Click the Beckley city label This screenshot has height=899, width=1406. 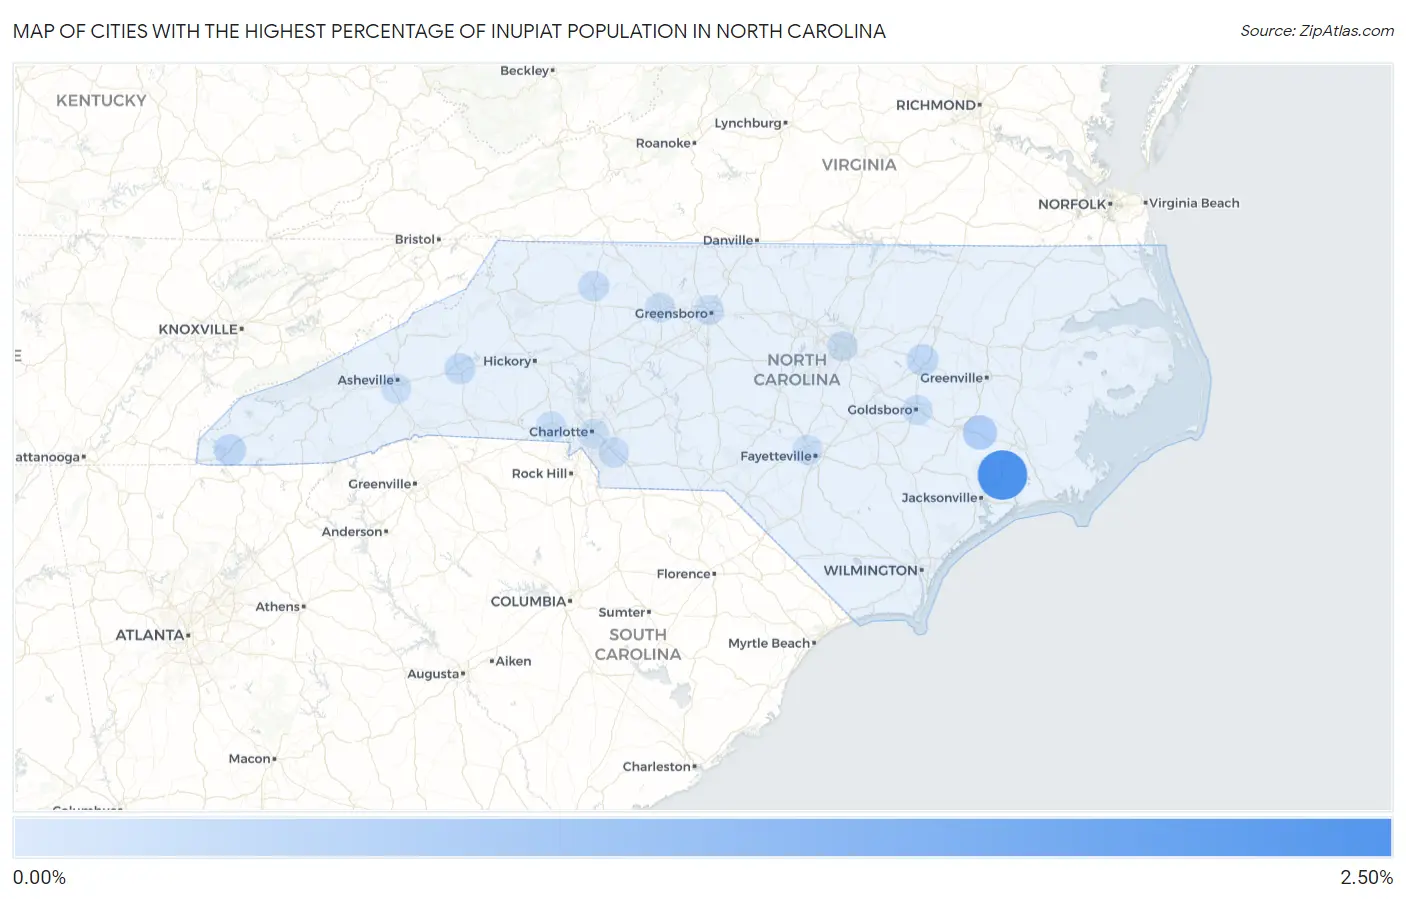tap(525, 70)
